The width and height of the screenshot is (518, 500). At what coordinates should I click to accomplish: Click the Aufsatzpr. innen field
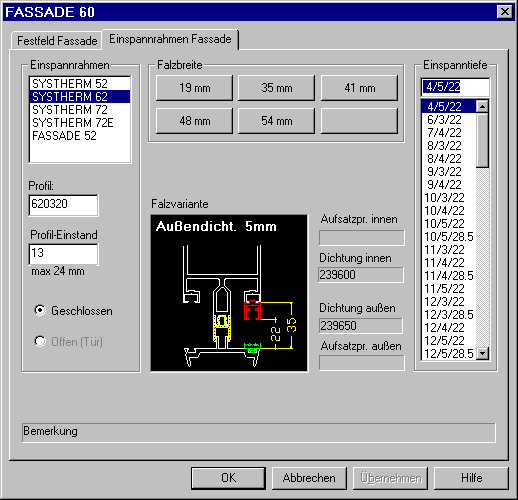pyautogui.click(x=362, y=238)
